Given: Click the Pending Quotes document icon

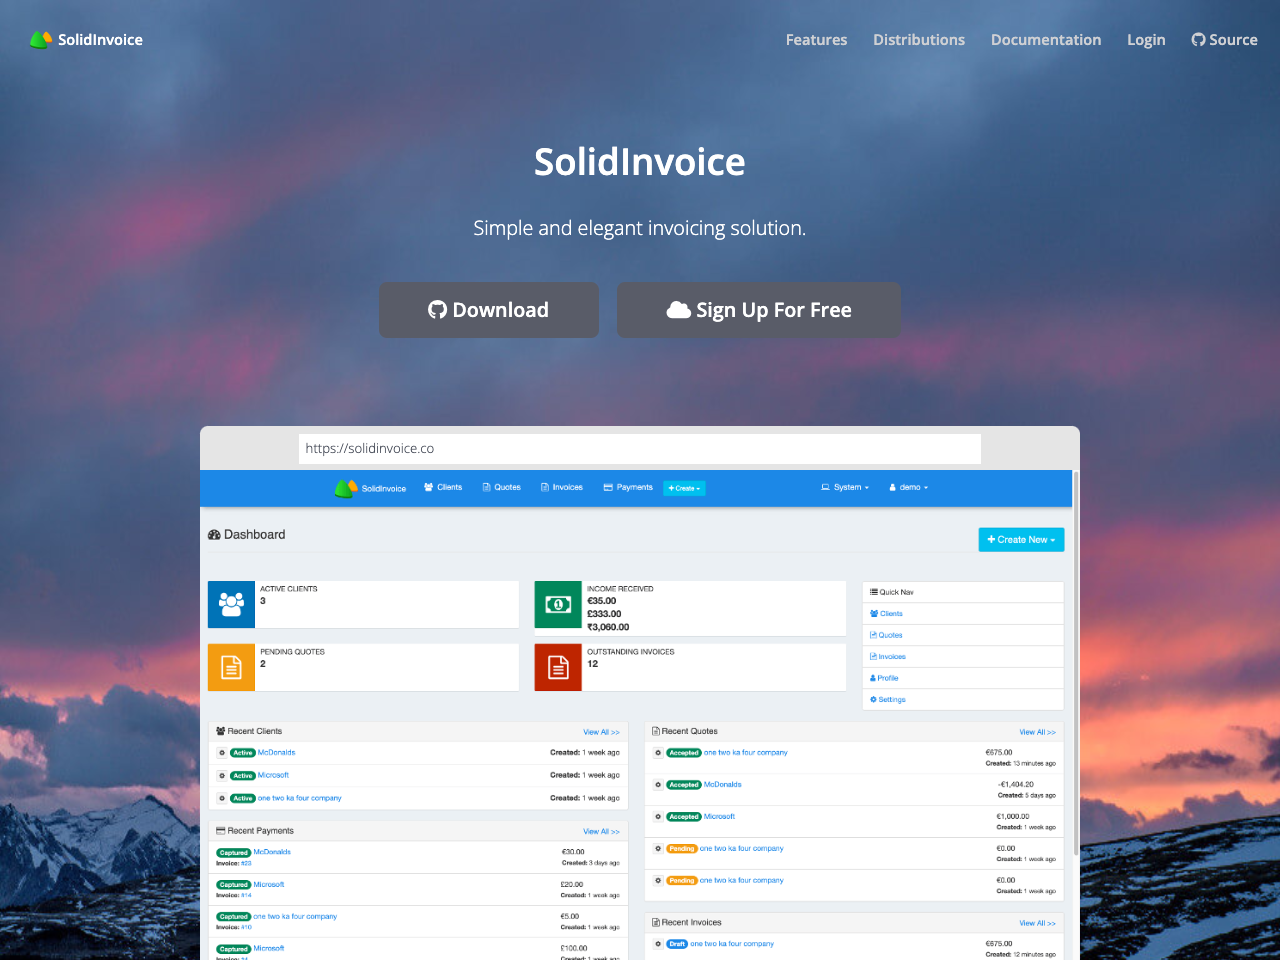Looking at the screenshot, I should (231, 667).
